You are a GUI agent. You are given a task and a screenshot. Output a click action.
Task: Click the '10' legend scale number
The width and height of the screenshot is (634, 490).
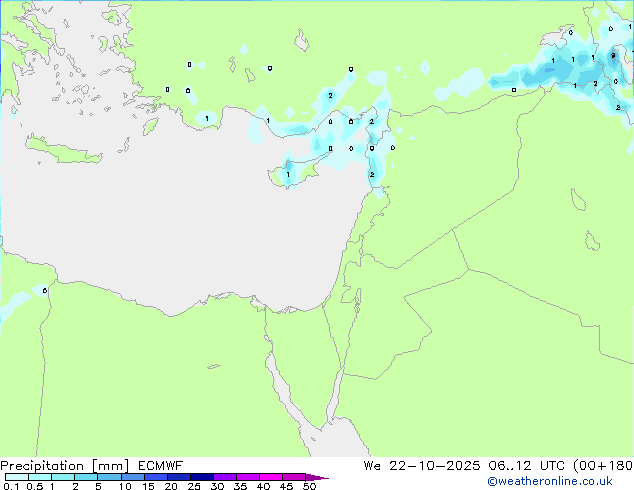[125, 486]
